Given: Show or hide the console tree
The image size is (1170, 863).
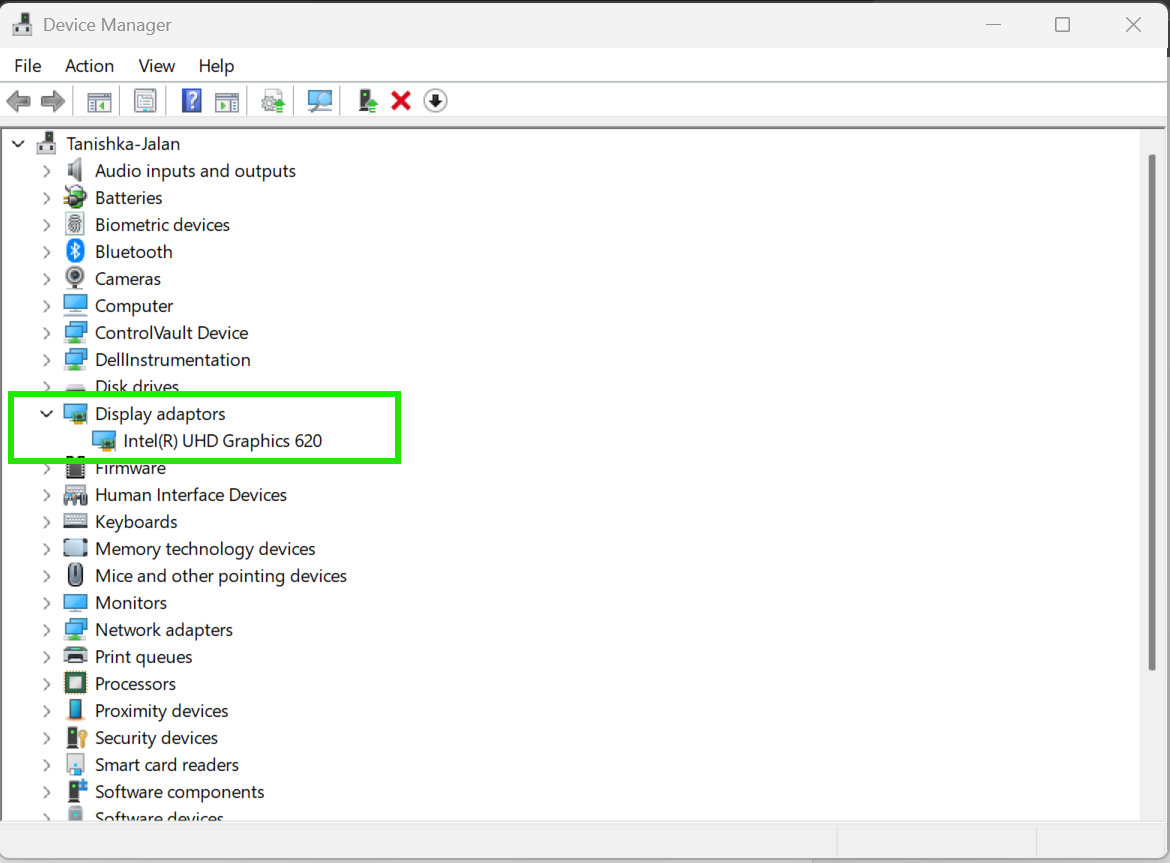Looking at the screenshot, I should pyautogui.click(x=99, y=101).
